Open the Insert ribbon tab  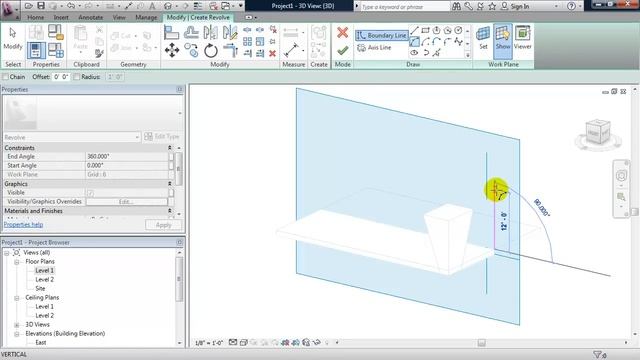[61, 18]
